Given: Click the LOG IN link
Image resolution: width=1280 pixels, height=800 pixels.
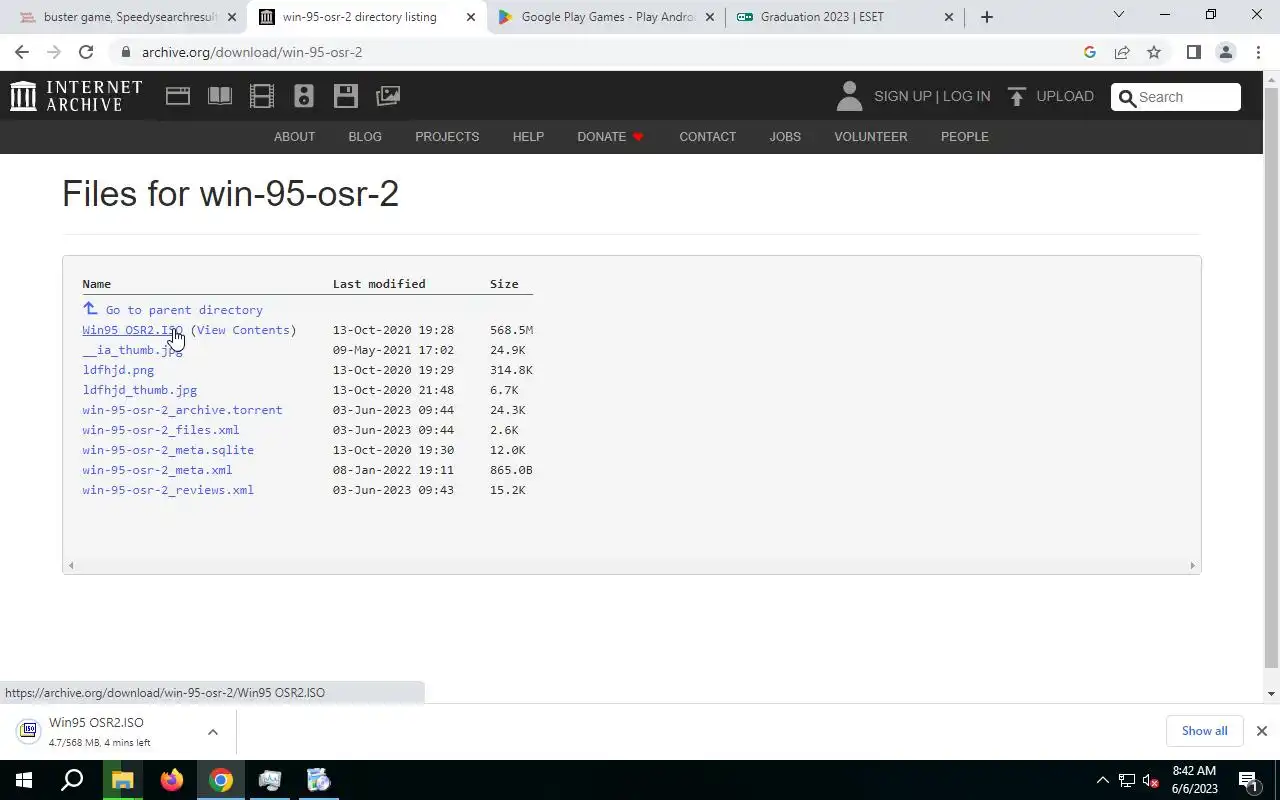Looking at the screenshot, I should [x=966, y=96].
